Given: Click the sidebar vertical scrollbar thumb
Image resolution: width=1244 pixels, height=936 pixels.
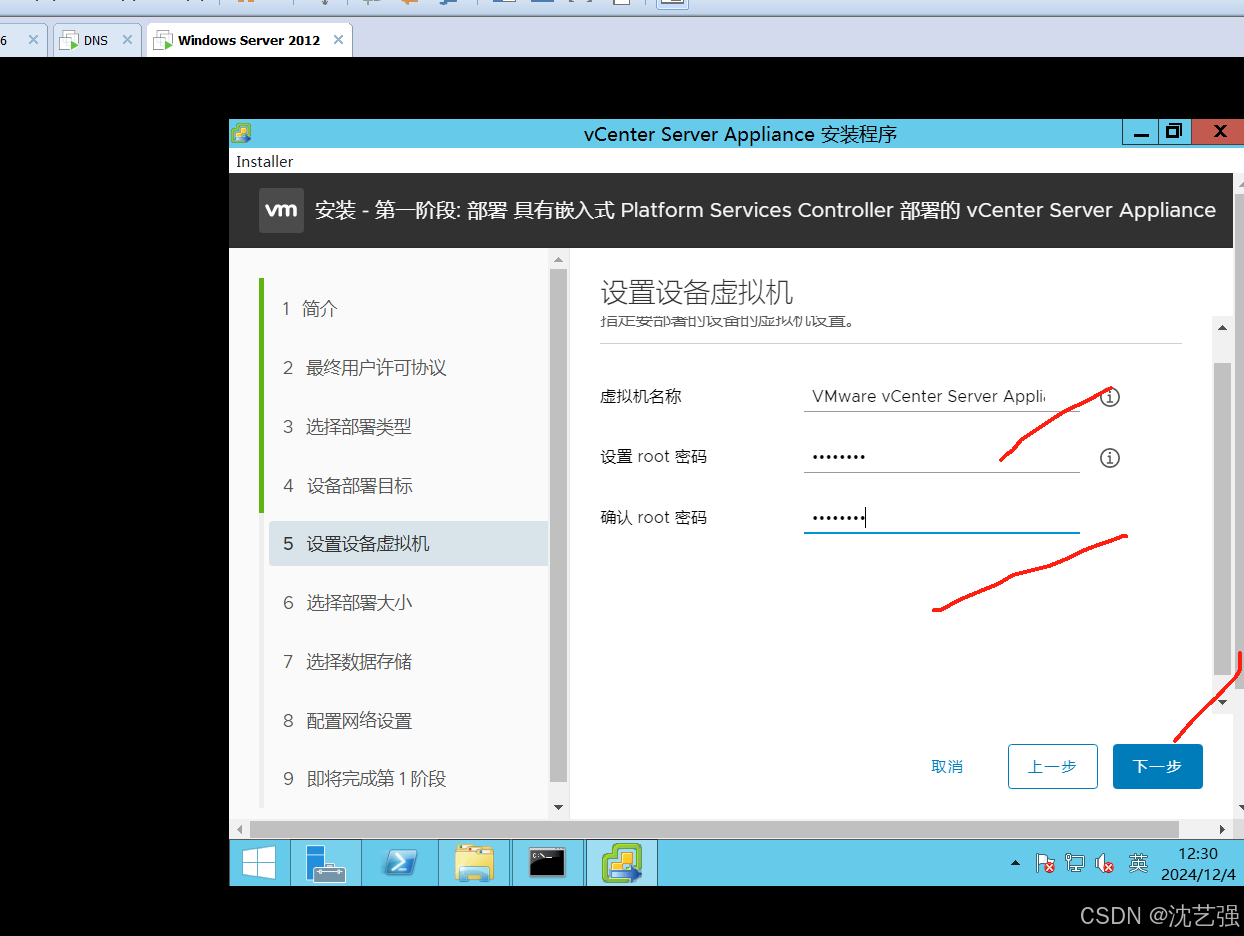Looking at the screenshot, I should pos(559,525).
